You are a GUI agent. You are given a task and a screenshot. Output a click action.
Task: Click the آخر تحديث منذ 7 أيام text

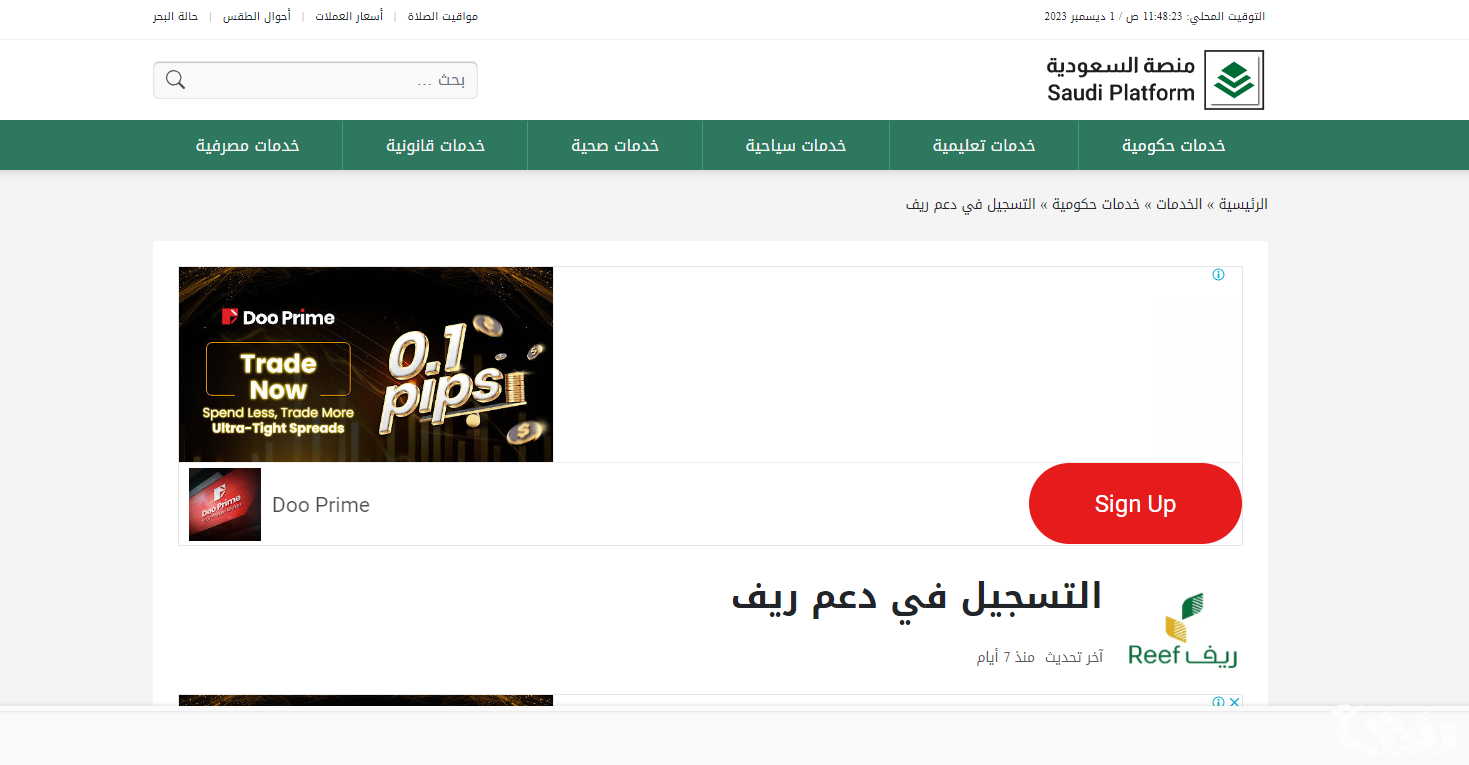(1040, 657)
